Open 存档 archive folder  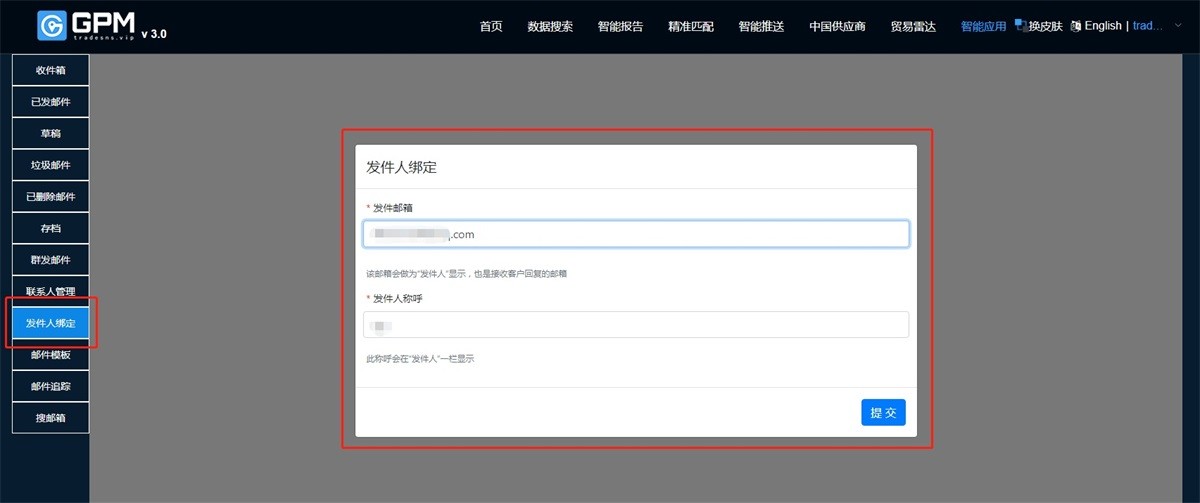pyautogui.click(x=50, y=228)
